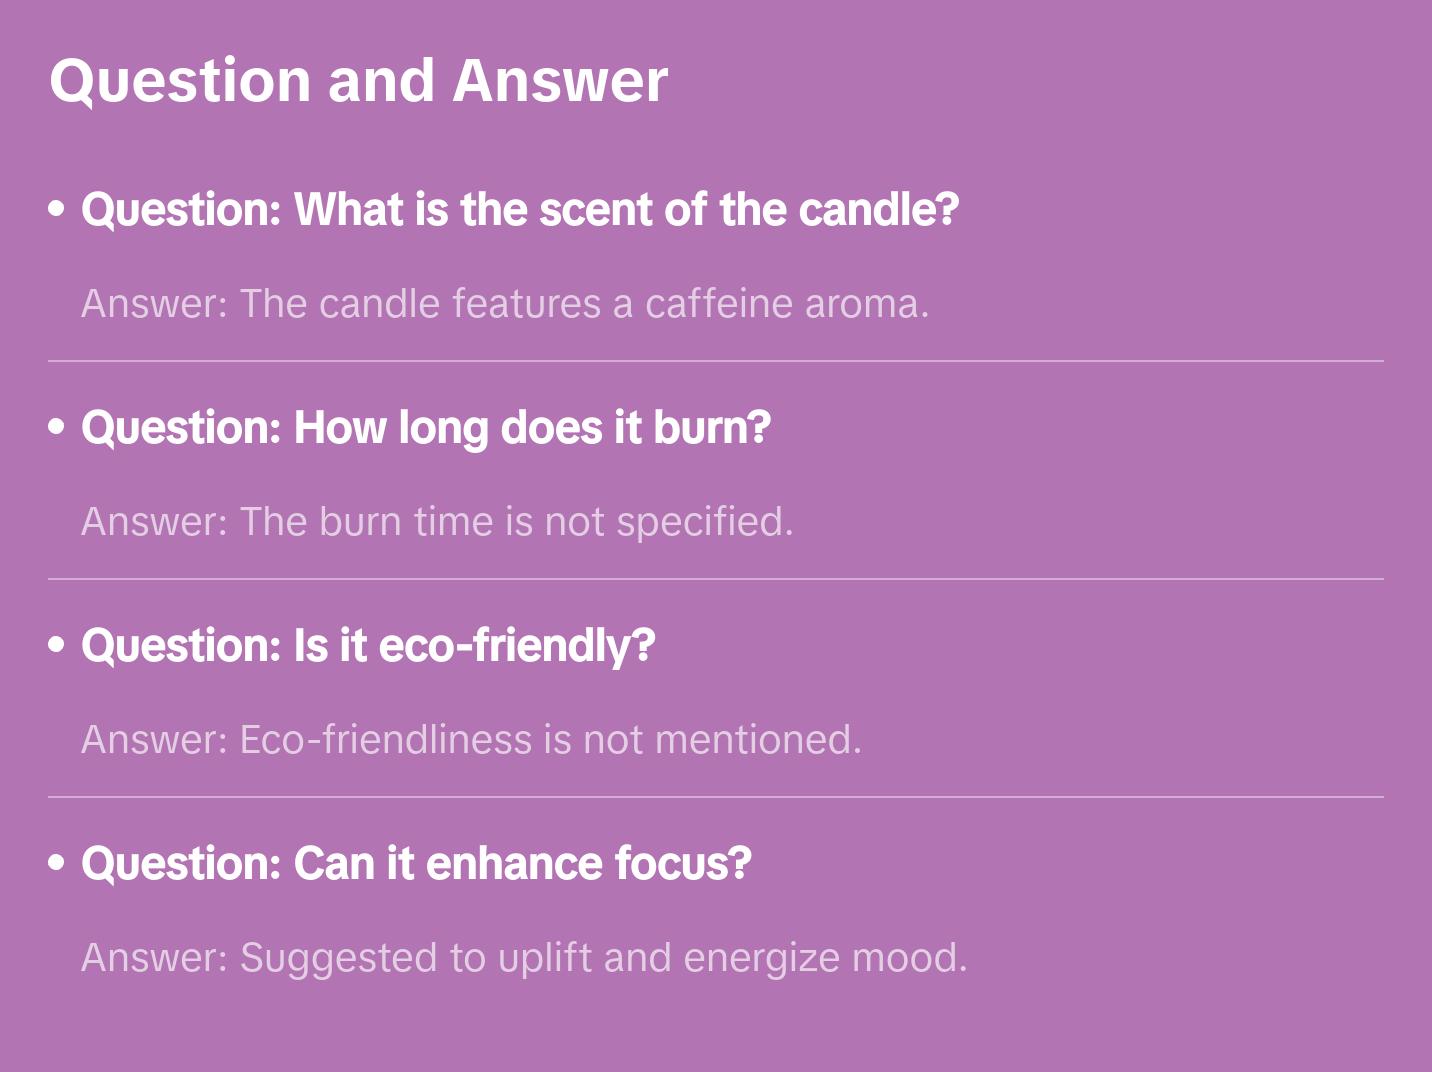Select the question about the candle's scent
1432x1072 pixels.
click(x=520, y=210)
